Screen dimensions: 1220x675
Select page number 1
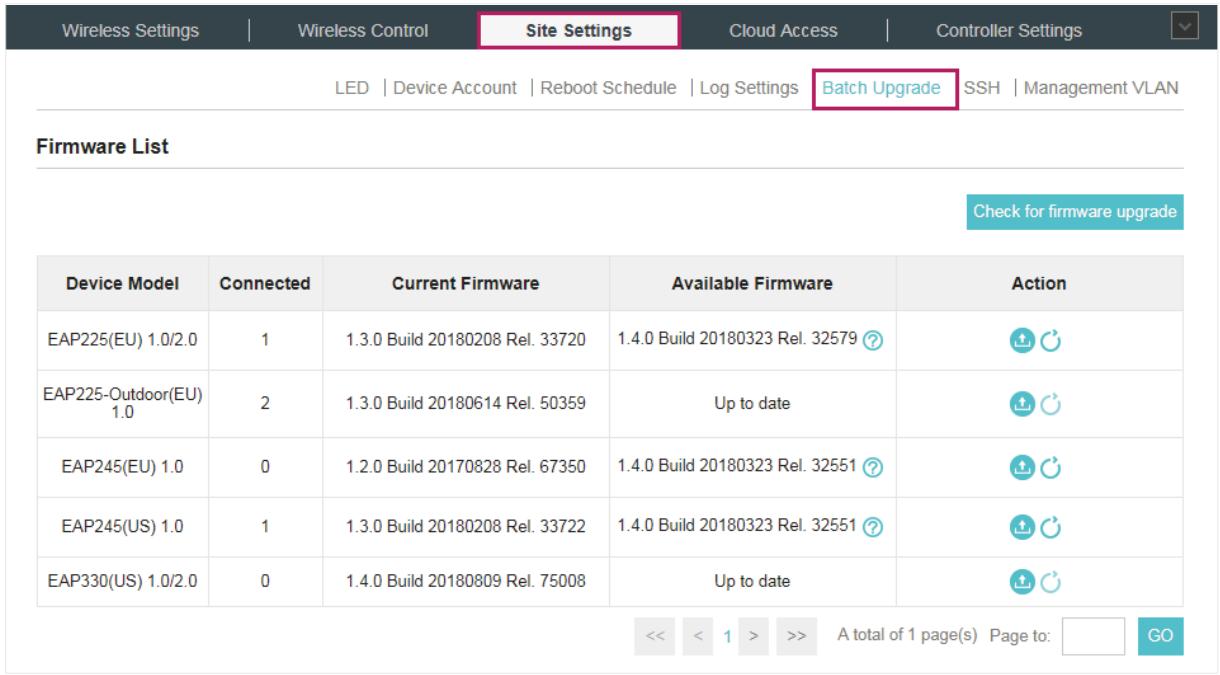point(730,637)
